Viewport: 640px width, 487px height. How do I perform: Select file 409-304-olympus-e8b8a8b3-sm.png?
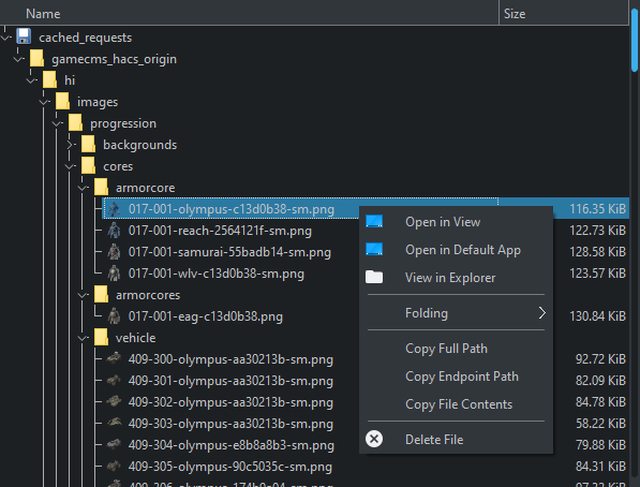click(x=231, y=445)
